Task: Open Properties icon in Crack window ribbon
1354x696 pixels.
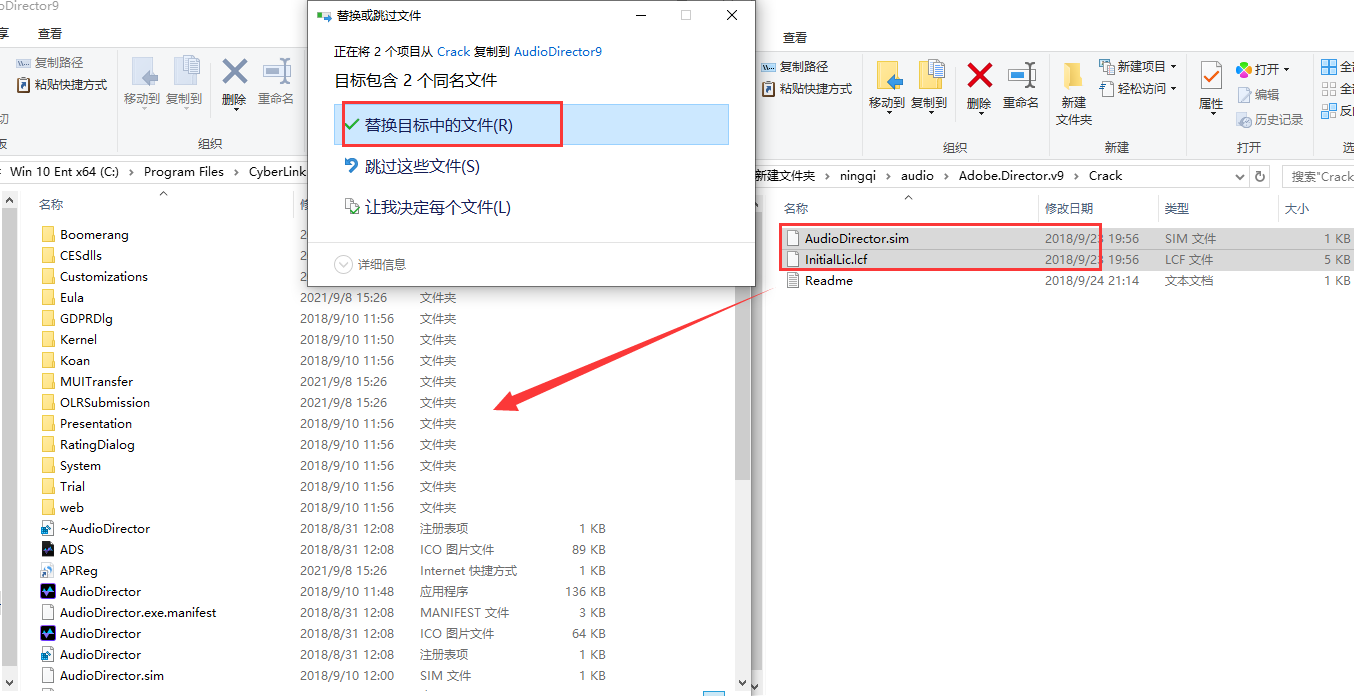Action: 1211,75
